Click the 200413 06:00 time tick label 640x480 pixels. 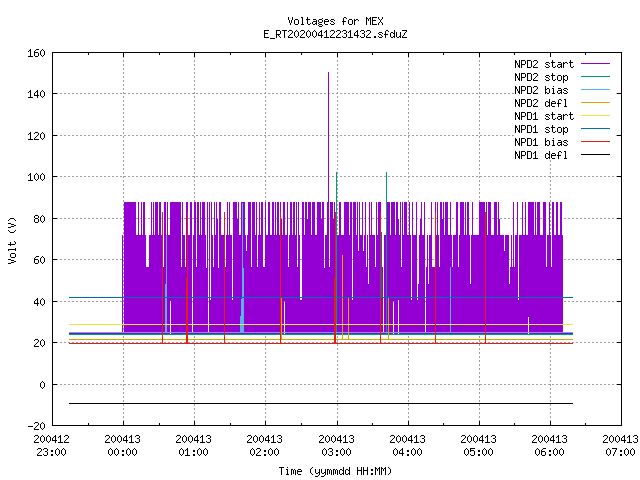pos(549,446)
